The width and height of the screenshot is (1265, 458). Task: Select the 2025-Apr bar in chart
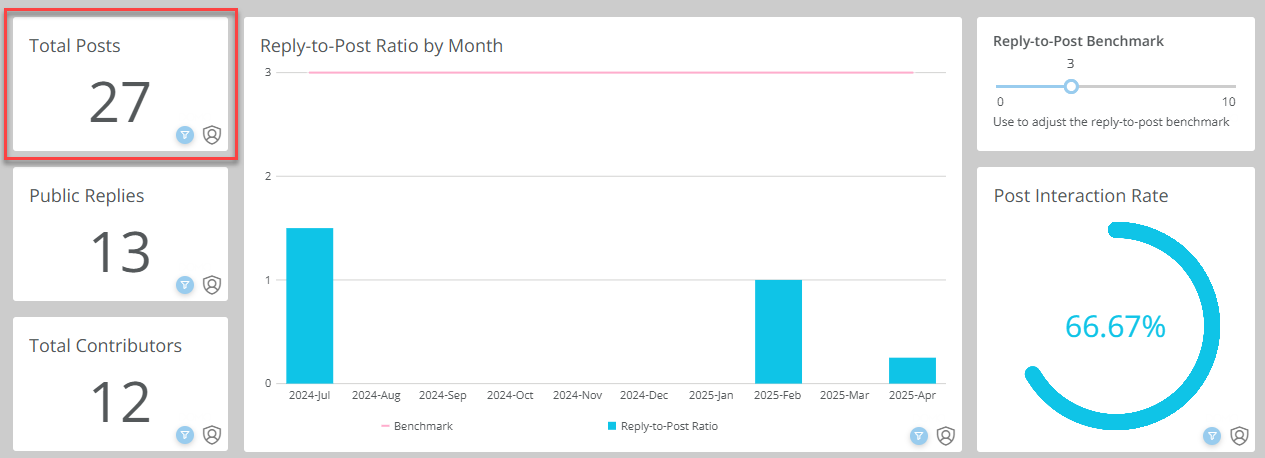[x=912, y=371]
